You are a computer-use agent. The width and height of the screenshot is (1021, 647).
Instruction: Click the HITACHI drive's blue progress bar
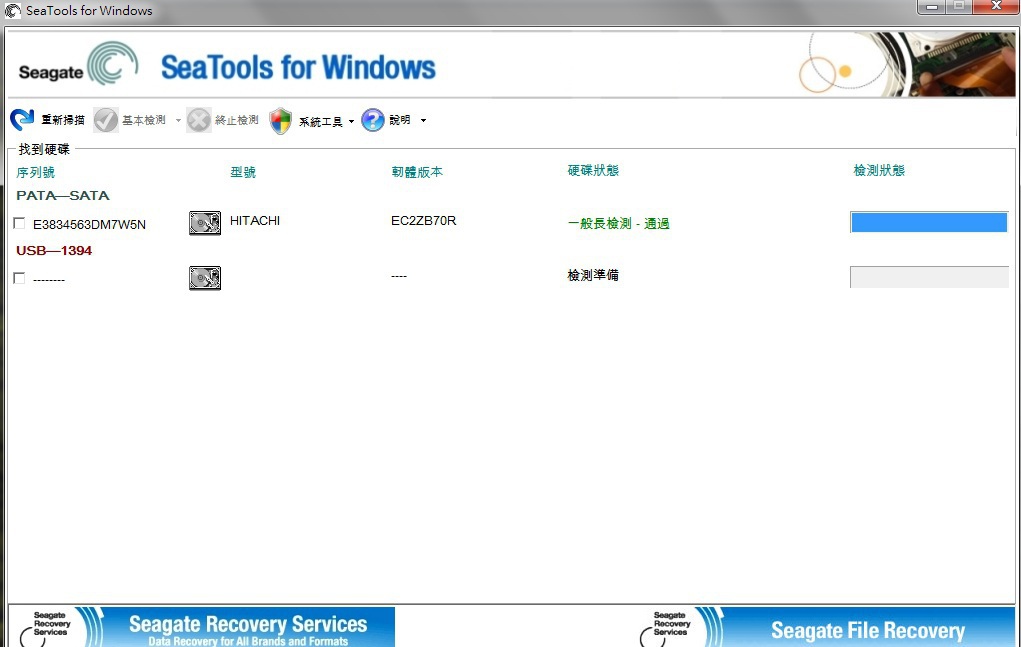(x=929, y=222)
